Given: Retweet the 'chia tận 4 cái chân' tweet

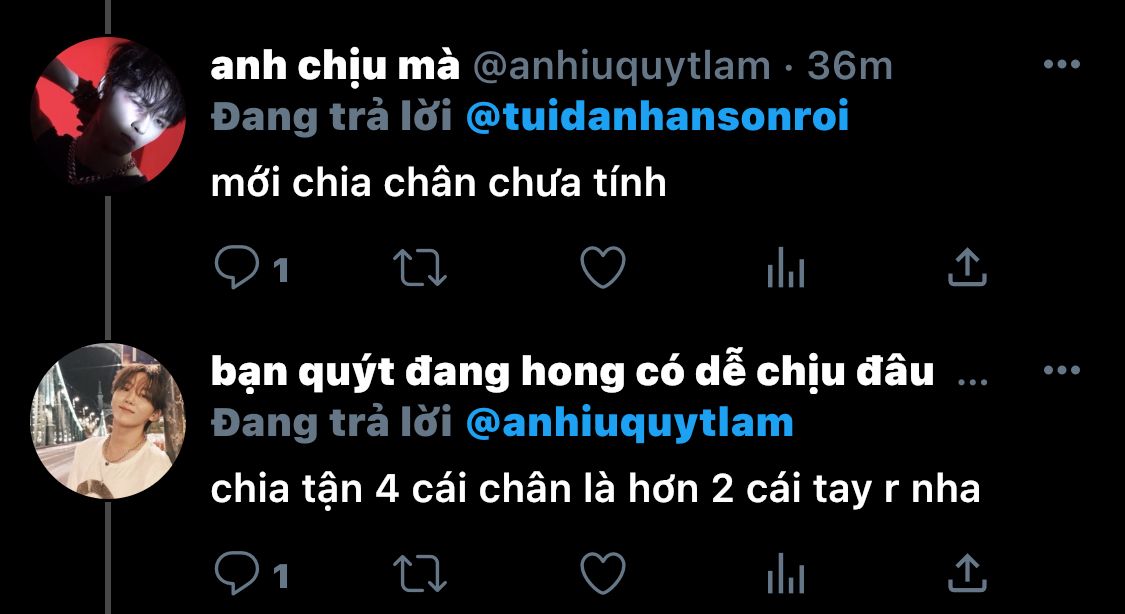Looking at the screenshot, I should 420,573.
